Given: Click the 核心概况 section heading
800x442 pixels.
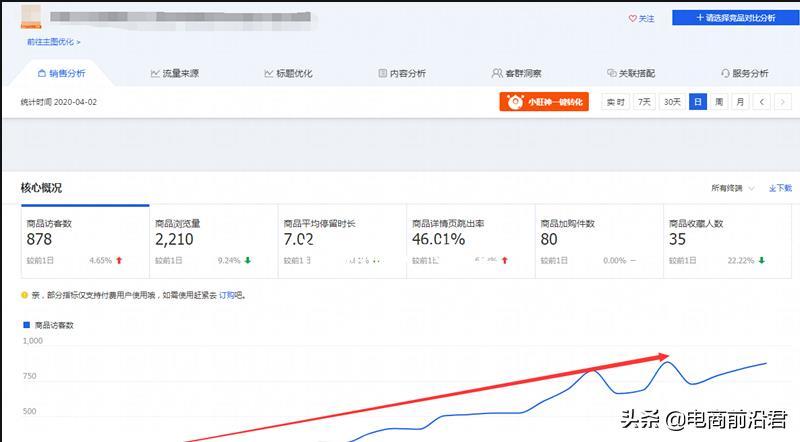Looking at the screenshot, I should (41, 188).
